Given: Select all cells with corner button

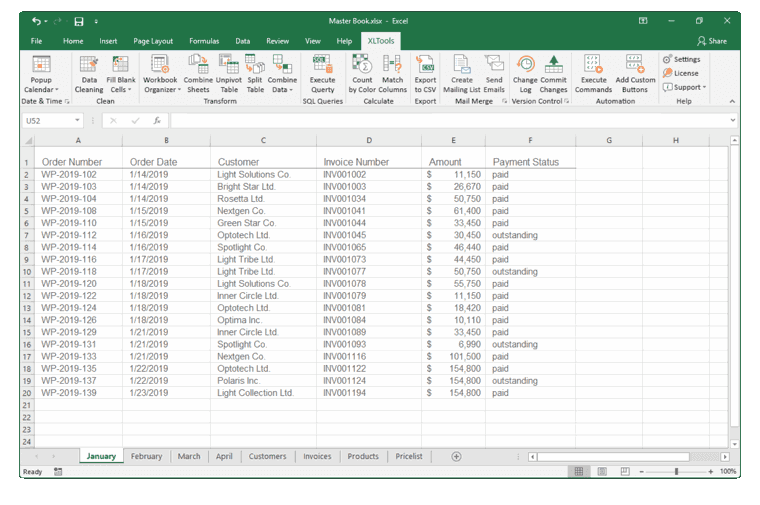Looking at the screenshot, I should 28,141.
